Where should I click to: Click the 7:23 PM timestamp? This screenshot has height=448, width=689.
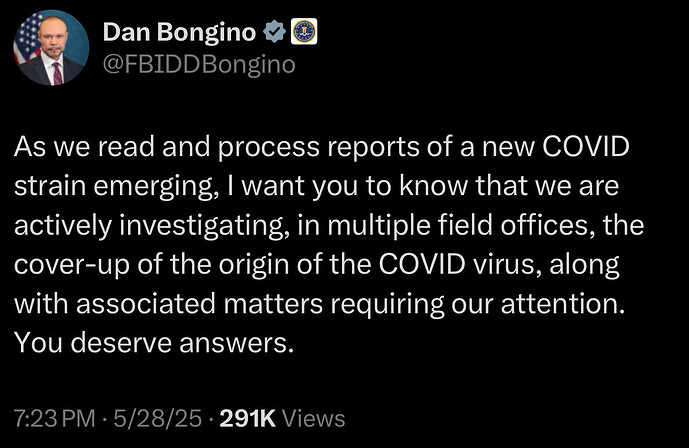pos(54,418)
